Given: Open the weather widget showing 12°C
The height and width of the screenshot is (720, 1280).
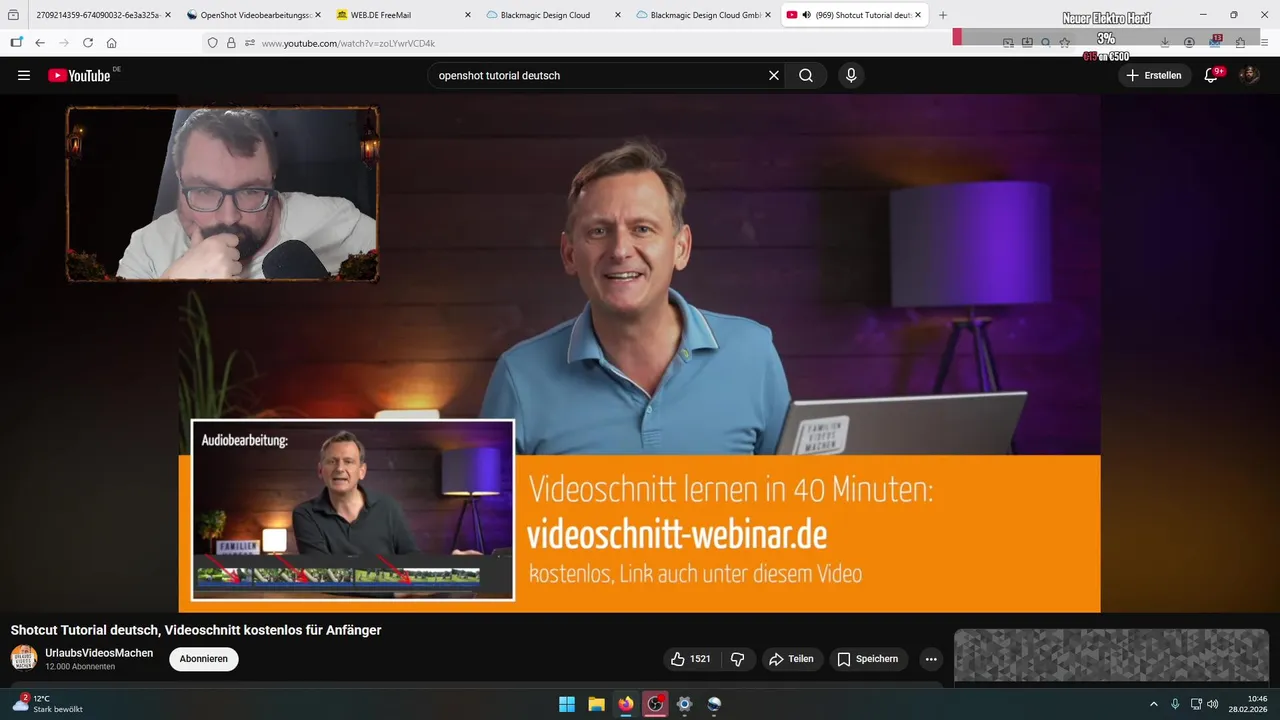Looking at the screenshot, I should coord(47,703).
